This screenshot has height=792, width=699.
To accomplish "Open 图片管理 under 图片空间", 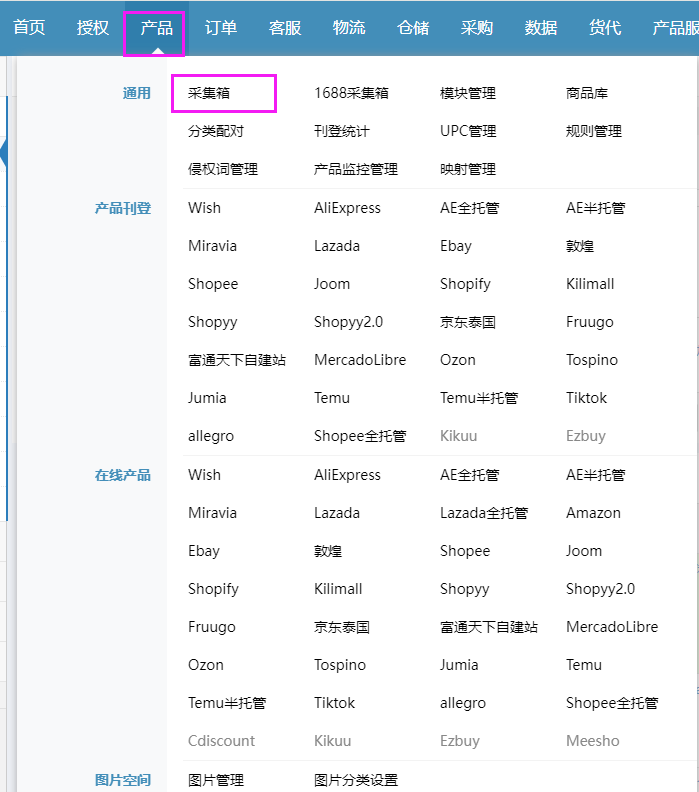I will click(x=216, y=780).
